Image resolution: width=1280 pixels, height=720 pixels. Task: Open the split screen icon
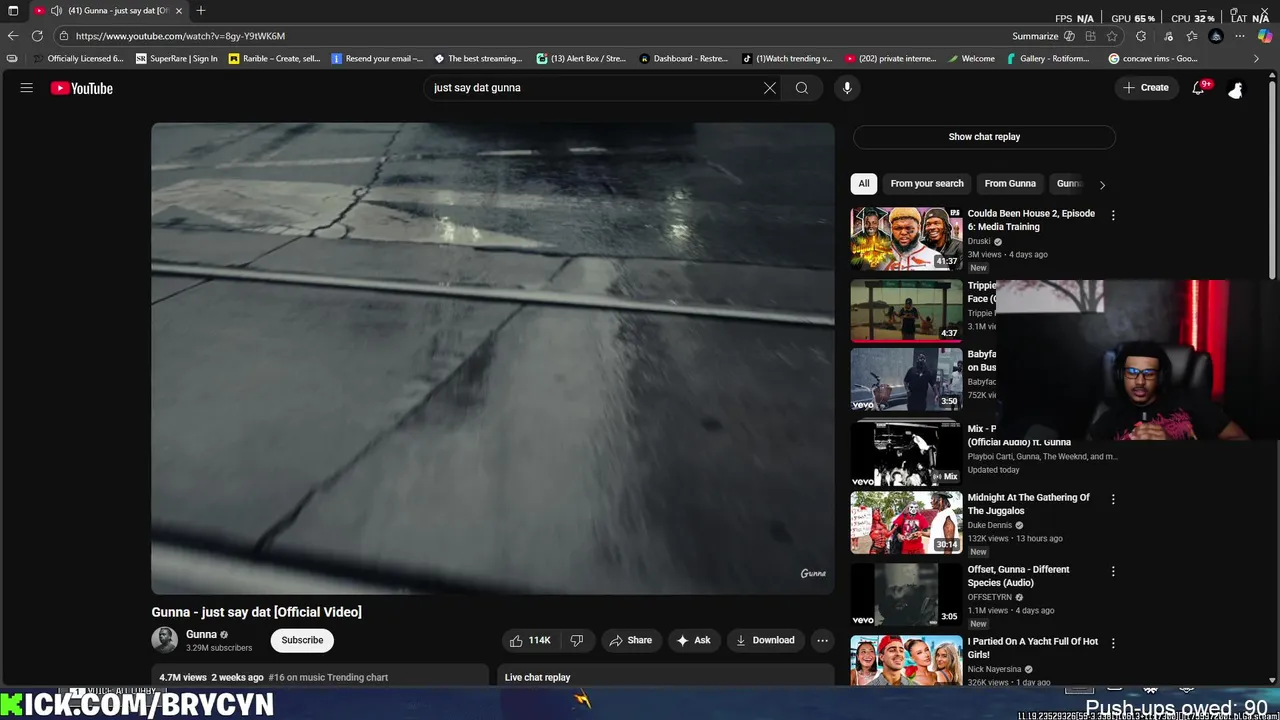point(1090,36)
